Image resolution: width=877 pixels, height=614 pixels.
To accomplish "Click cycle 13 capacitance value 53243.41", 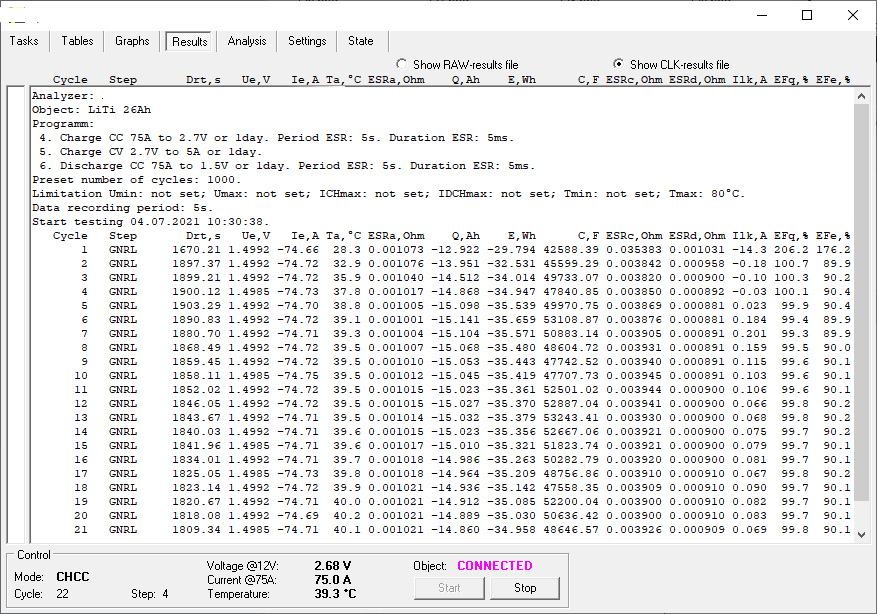I will 570,418.
